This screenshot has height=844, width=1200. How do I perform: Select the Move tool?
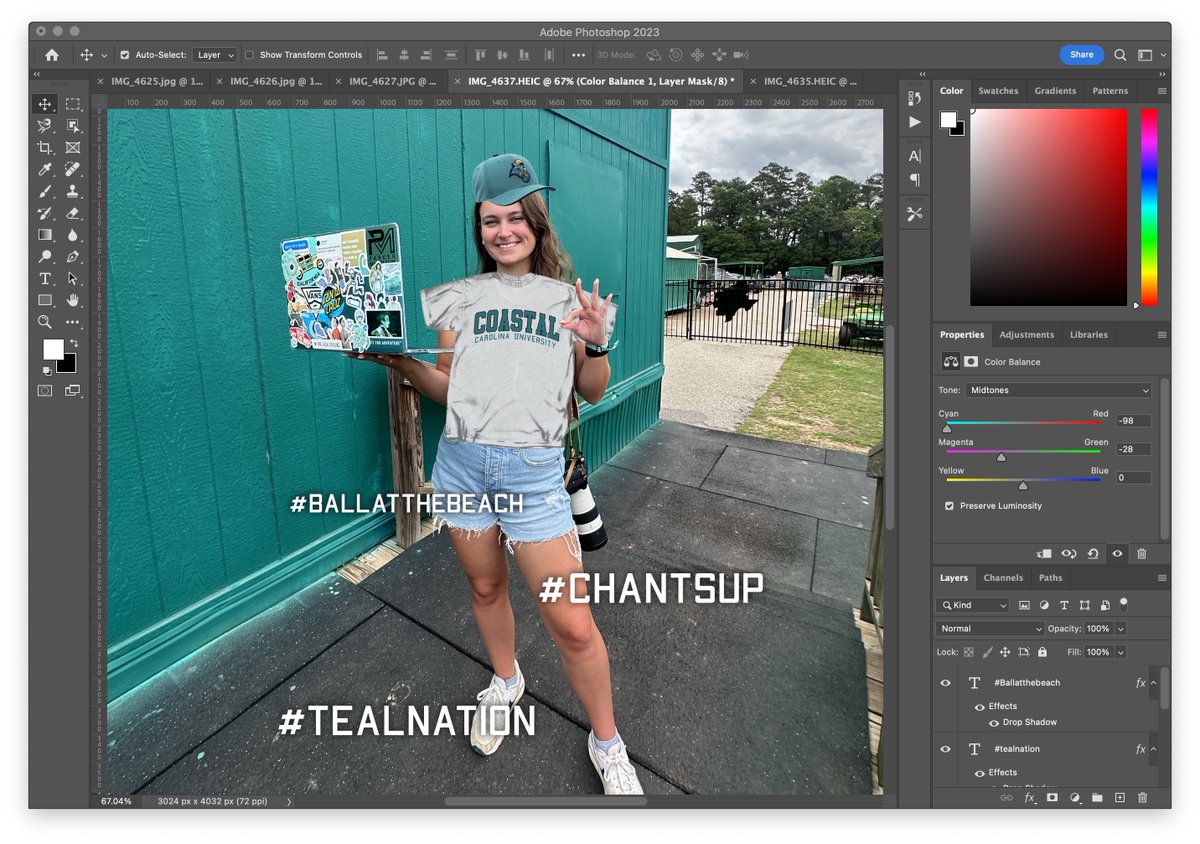point(45,104)
